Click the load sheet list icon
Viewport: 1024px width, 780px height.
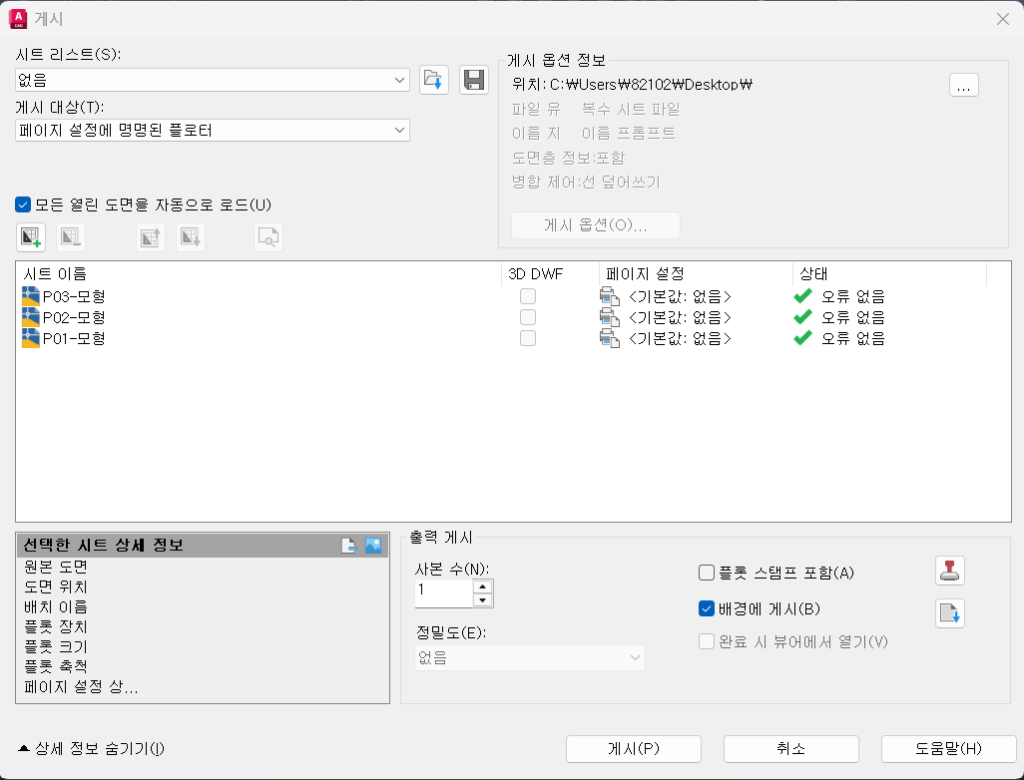pyautogui.click(x=433, y=80)
